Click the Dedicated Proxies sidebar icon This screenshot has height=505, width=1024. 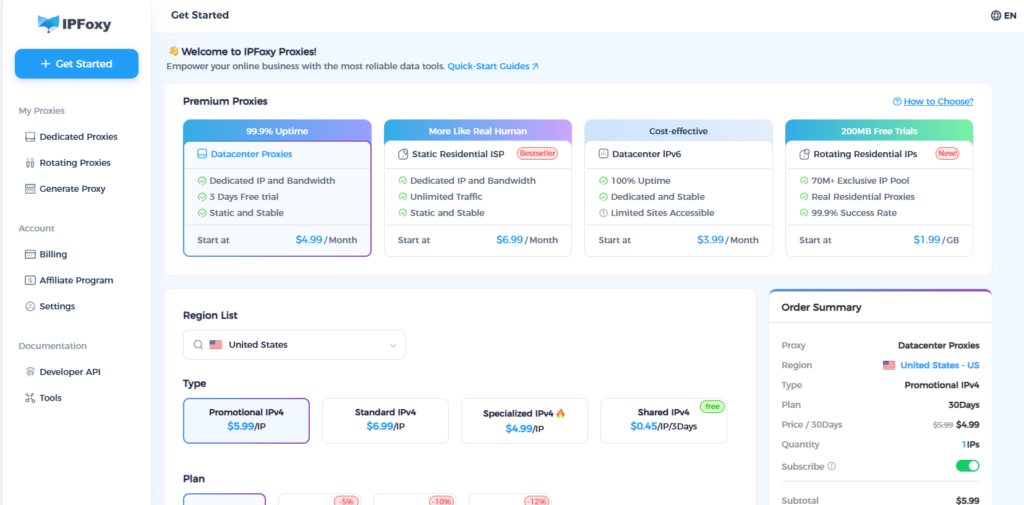coord(30,137)
